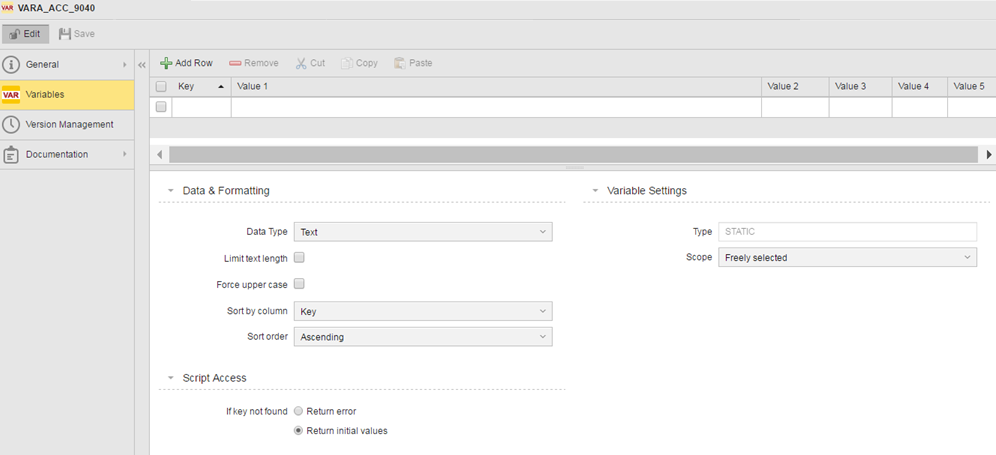The height and width of the screenshot is (455, 996).
Task: Collapse sidebar with double chevron icon
Action: tap(142, 65)
